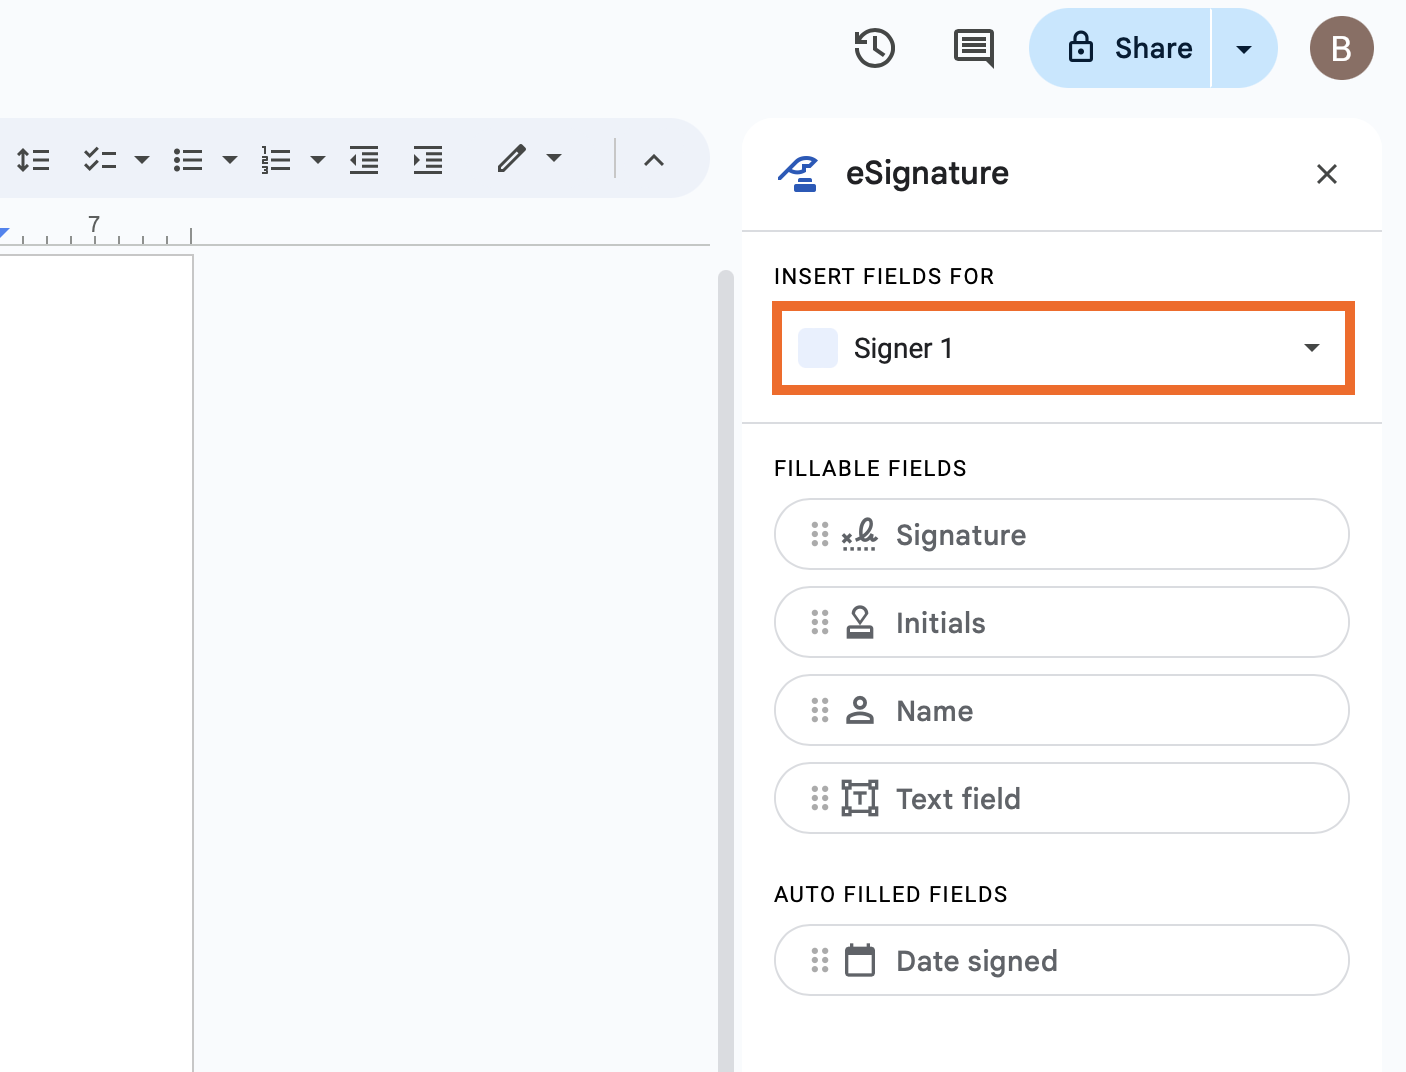
Task: Expand the Signer 1 dropdown
Action: point(1311,348)
